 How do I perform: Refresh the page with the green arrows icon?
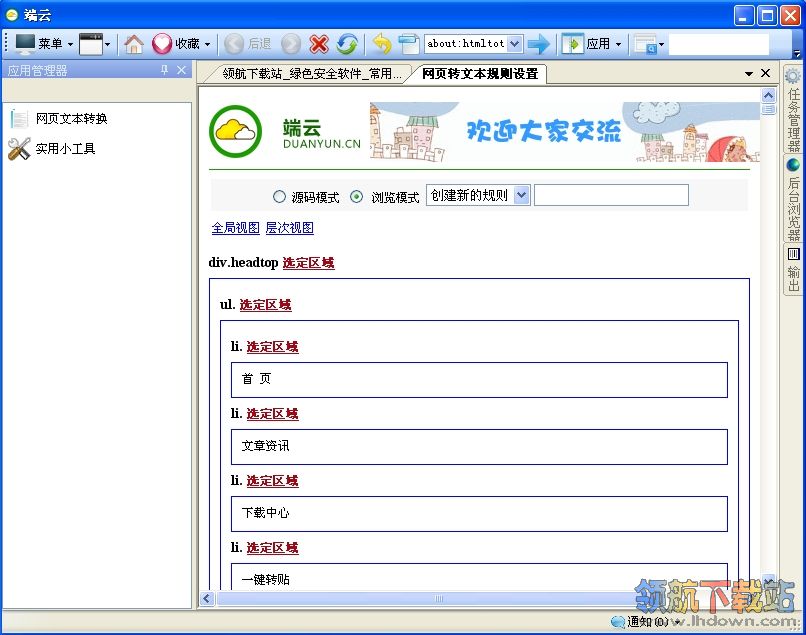click(x=347, y=44)
